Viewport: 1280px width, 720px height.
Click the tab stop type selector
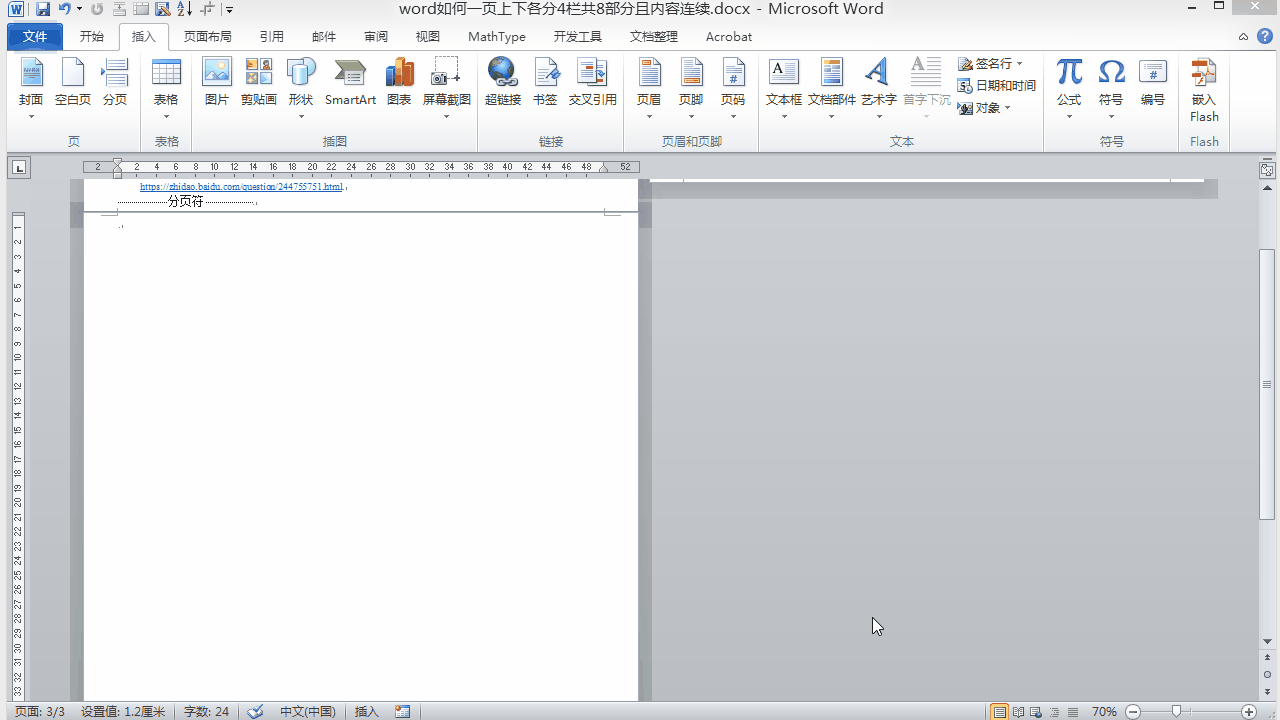pyautogui.click(x=20, y=167)
